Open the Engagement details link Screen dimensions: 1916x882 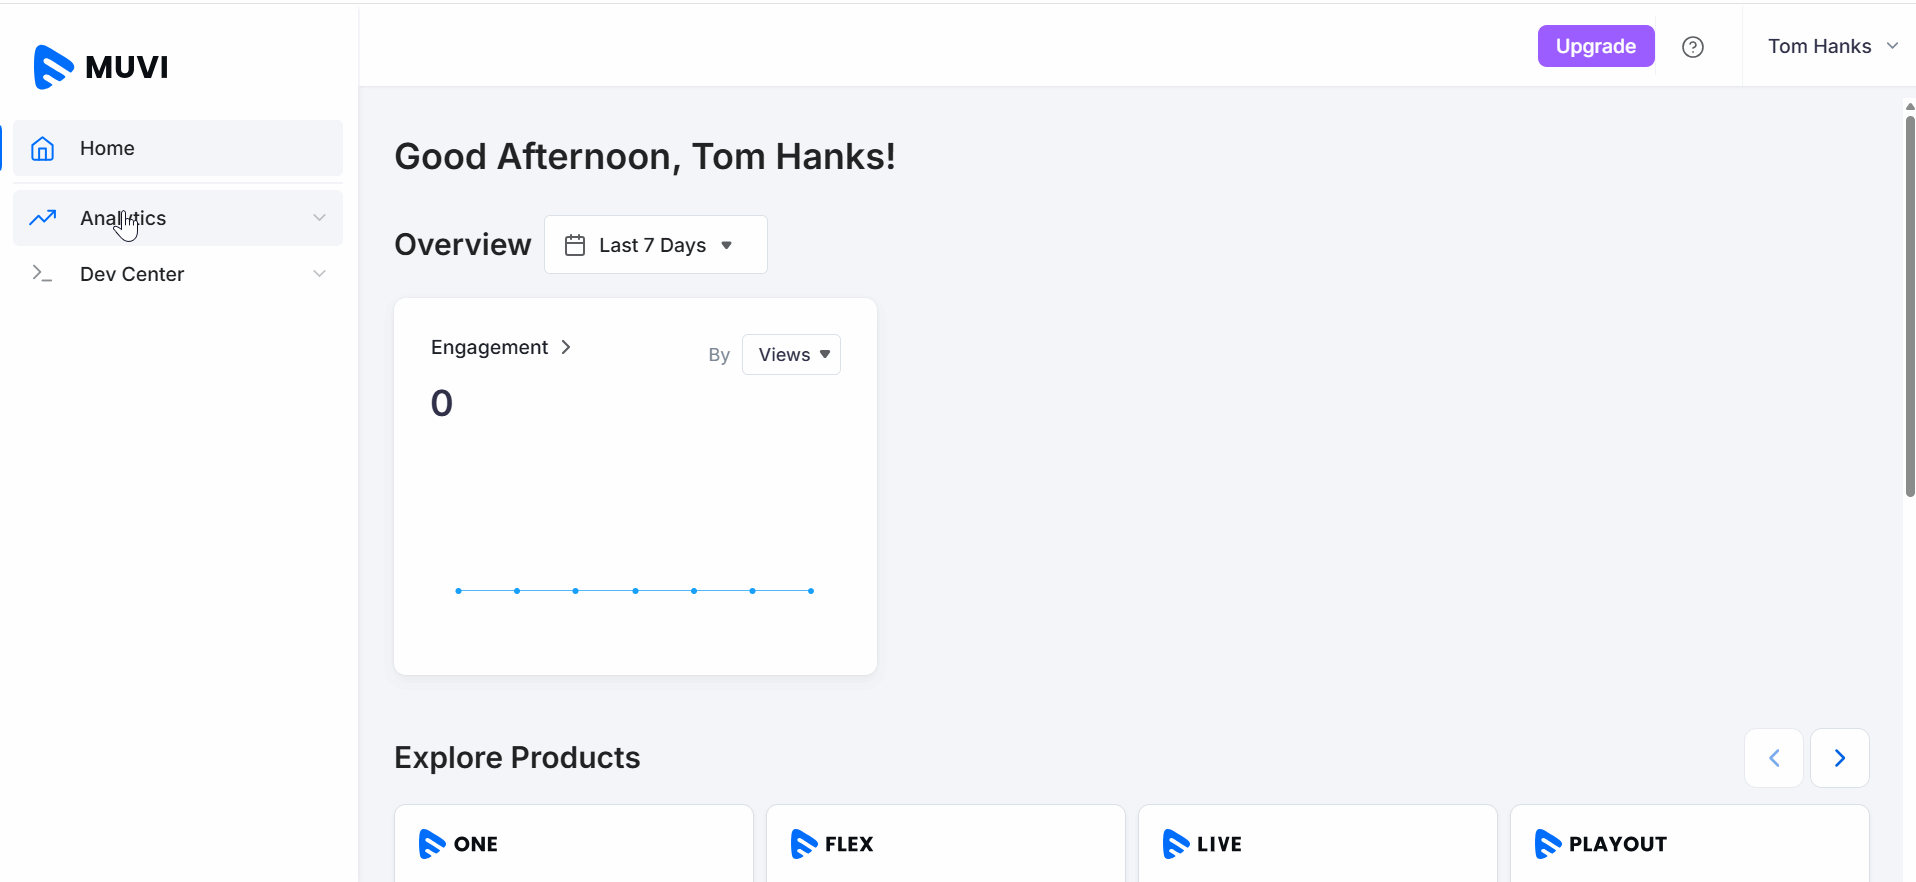(x=500, y=347)
